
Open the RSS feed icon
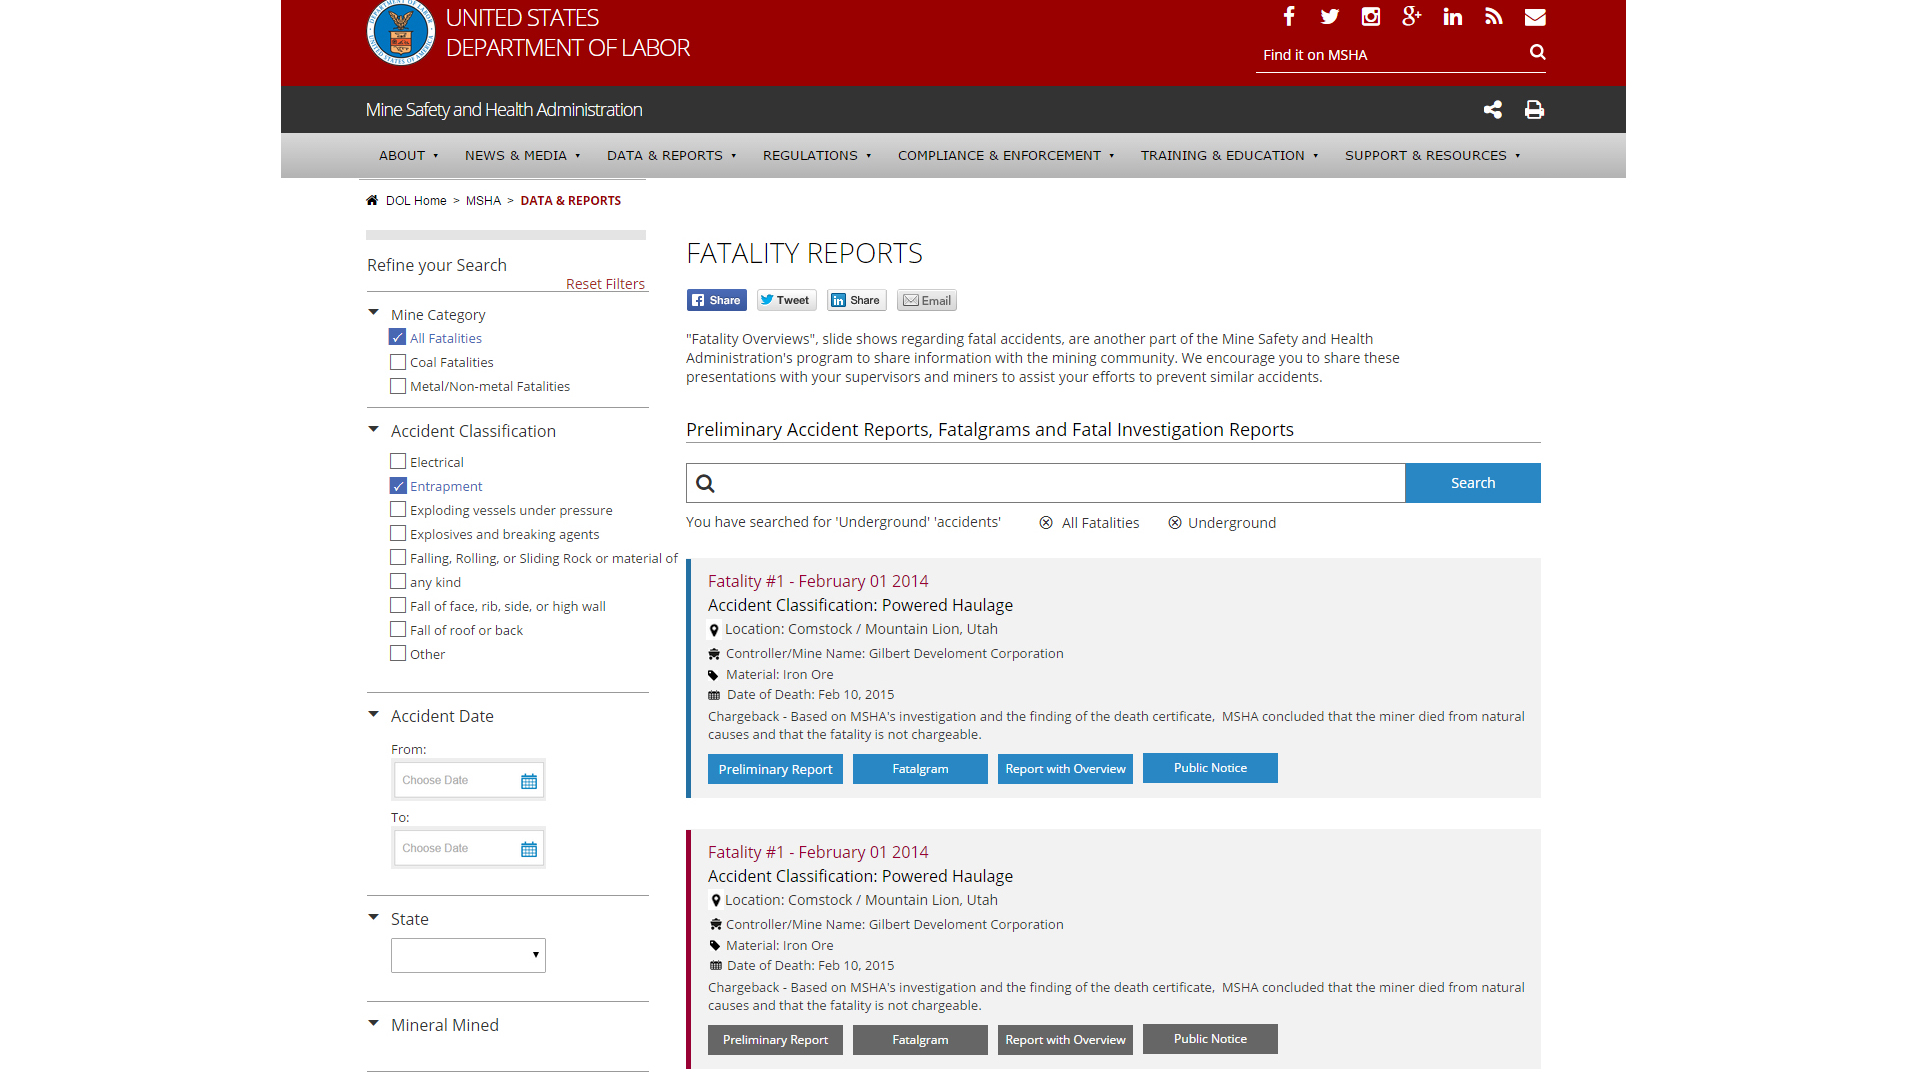click(x=1493, y=16)
